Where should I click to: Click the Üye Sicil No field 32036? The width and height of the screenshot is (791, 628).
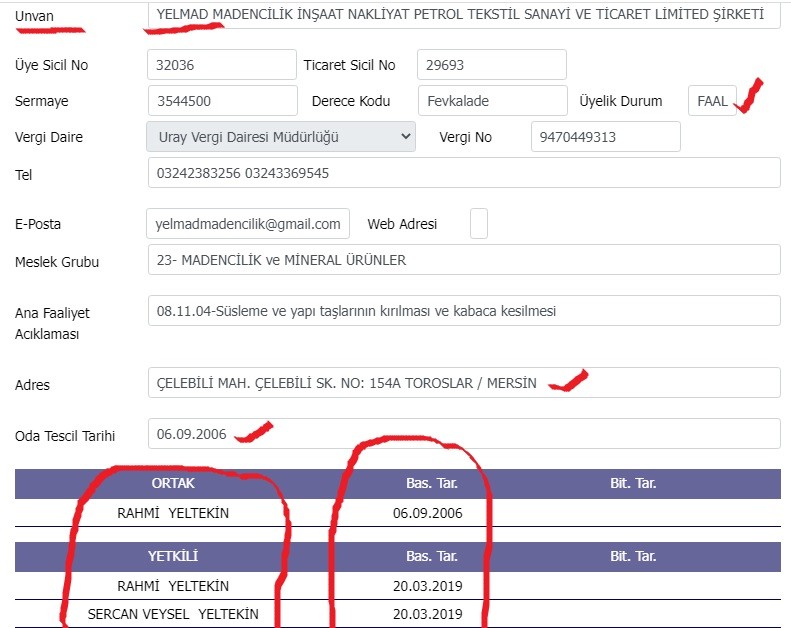(x=222, y=65)
